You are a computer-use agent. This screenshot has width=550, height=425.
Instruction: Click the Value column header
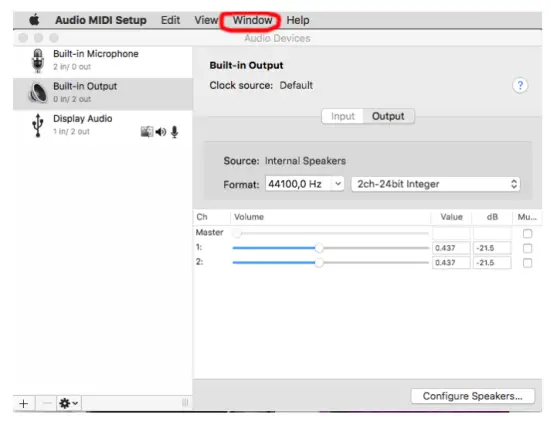pos(451,217)
